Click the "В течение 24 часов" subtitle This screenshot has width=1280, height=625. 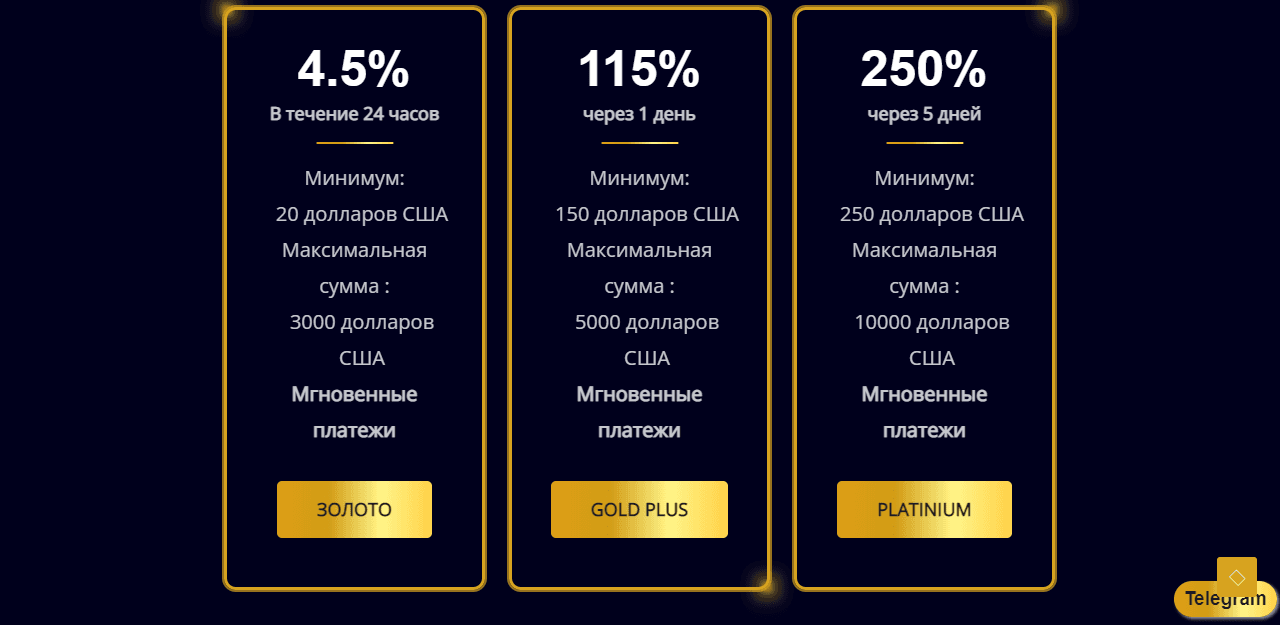[354, 114]
